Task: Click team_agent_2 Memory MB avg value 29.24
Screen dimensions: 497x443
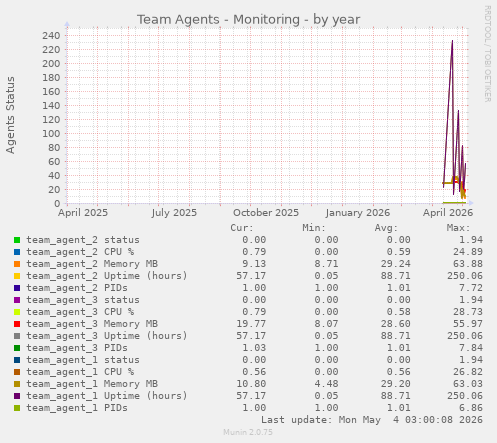Action: pyautogui.click(x=396, y=264)
